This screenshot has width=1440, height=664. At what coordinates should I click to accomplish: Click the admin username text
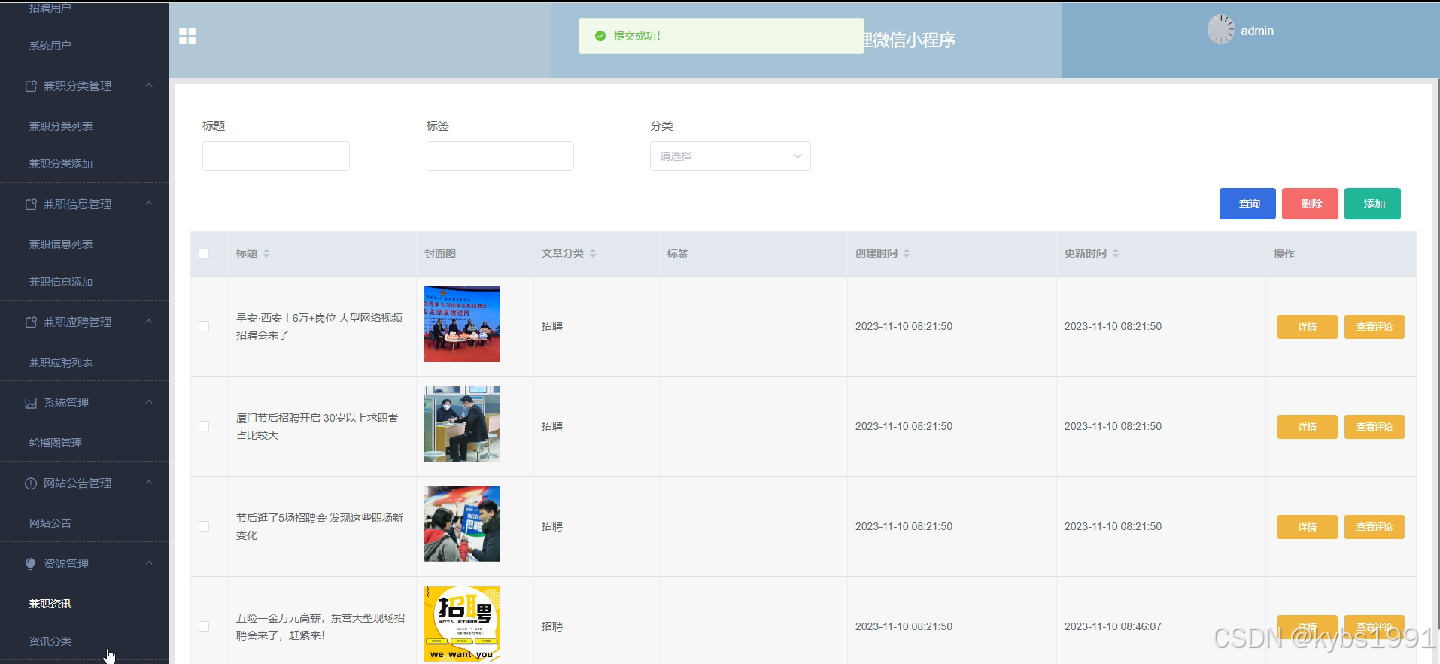[1257, 31]
